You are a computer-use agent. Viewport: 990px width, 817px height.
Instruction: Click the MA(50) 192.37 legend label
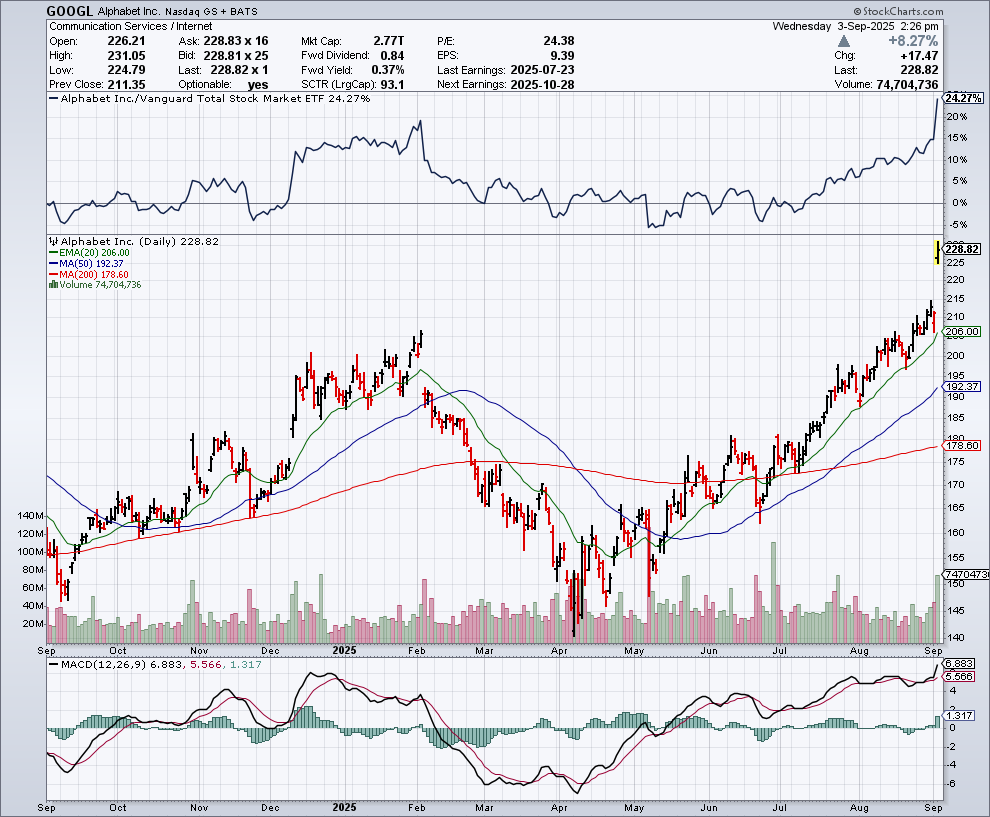click(x=92, y=263)
